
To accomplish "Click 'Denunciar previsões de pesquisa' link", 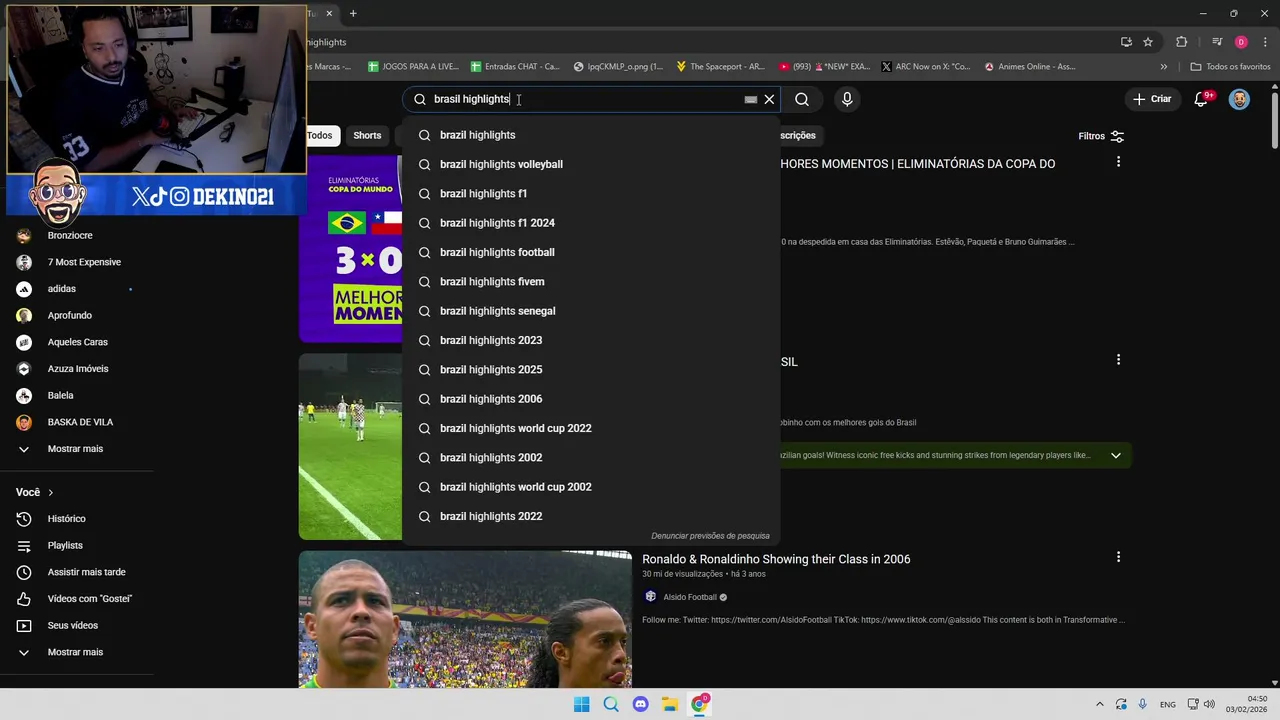I will pyautogui.click(x=710, y=536).
